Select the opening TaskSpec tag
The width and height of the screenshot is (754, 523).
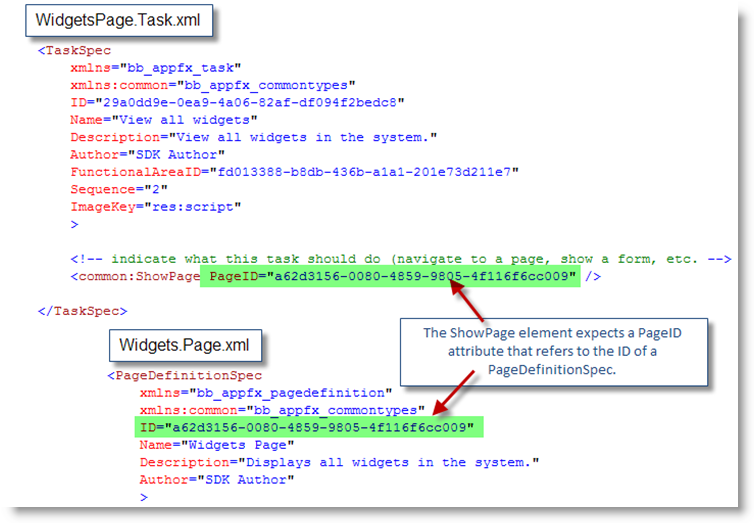(74, 49)
